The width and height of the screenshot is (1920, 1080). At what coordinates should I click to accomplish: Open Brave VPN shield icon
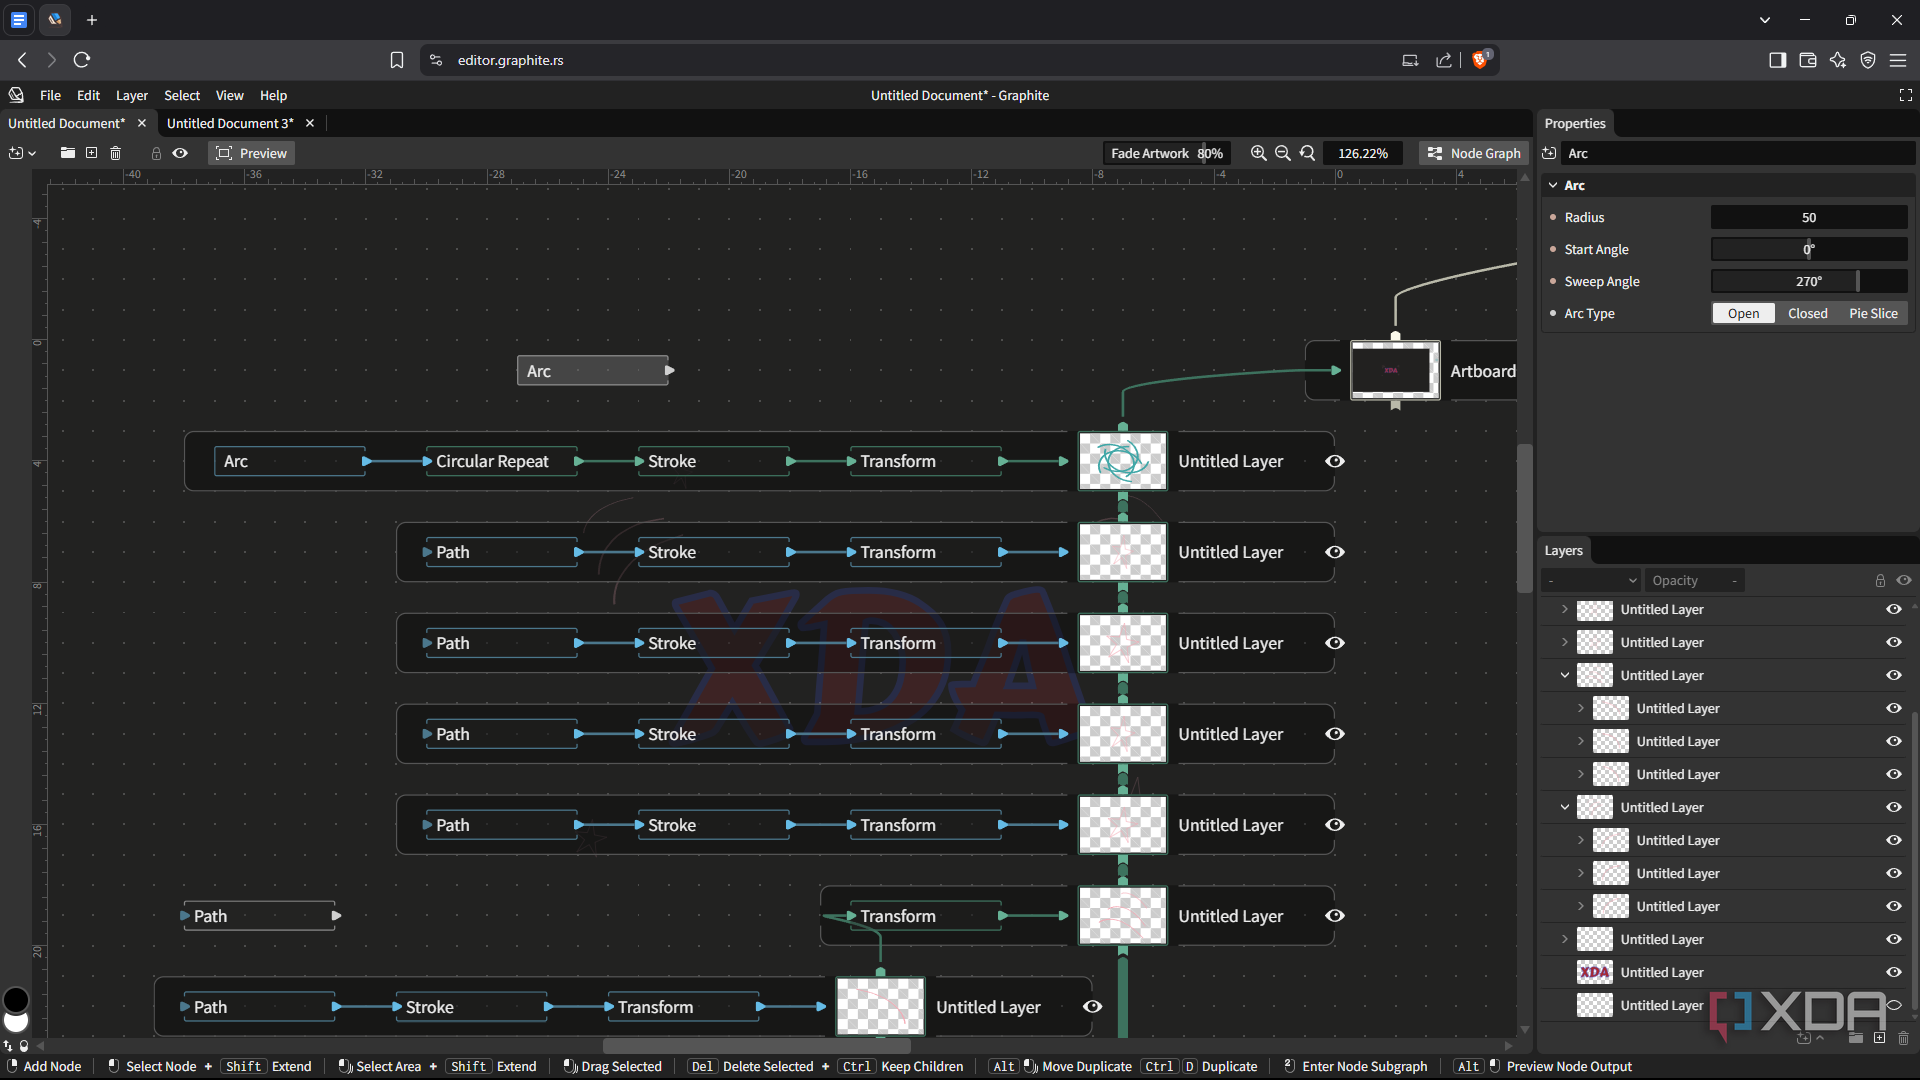point(1868,60)
